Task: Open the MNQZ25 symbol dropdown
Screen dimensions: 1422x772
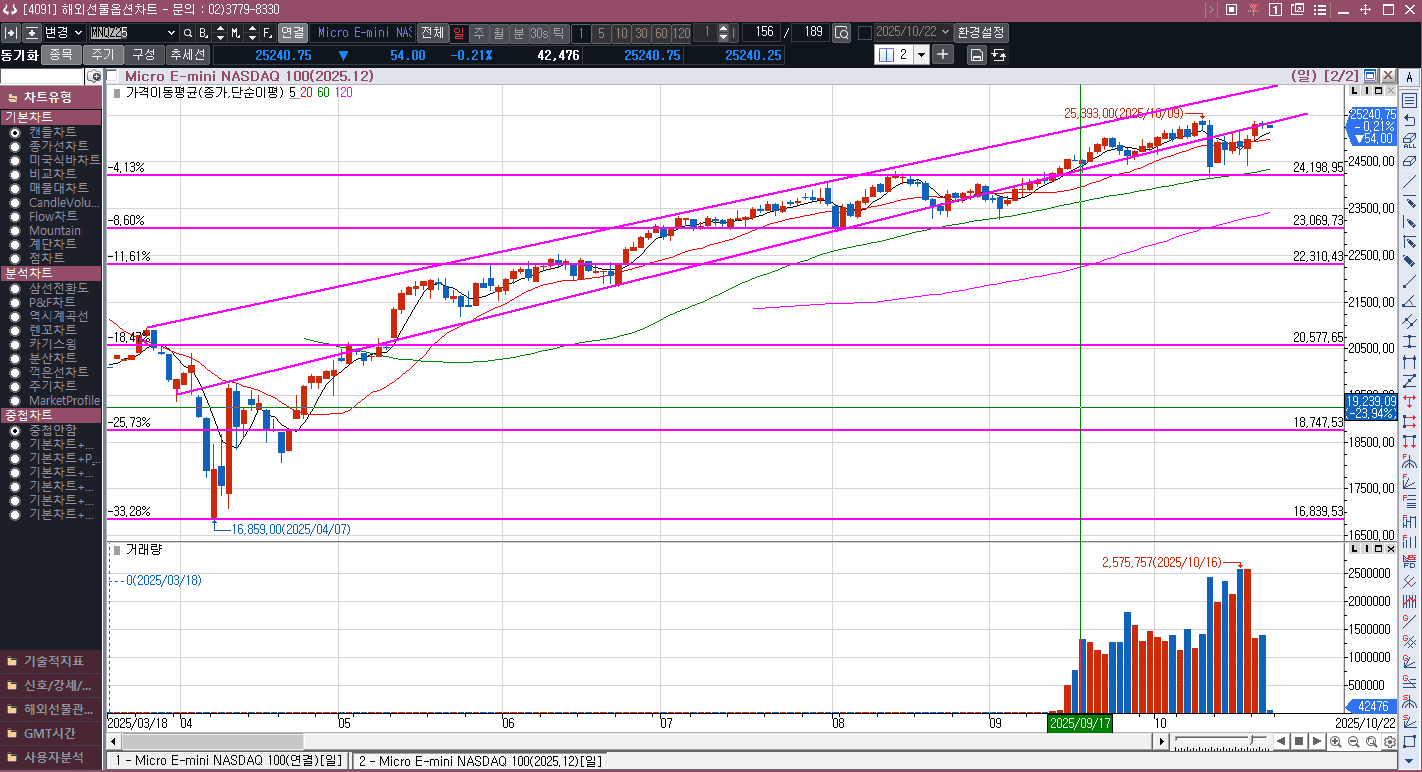Action: 169,33
